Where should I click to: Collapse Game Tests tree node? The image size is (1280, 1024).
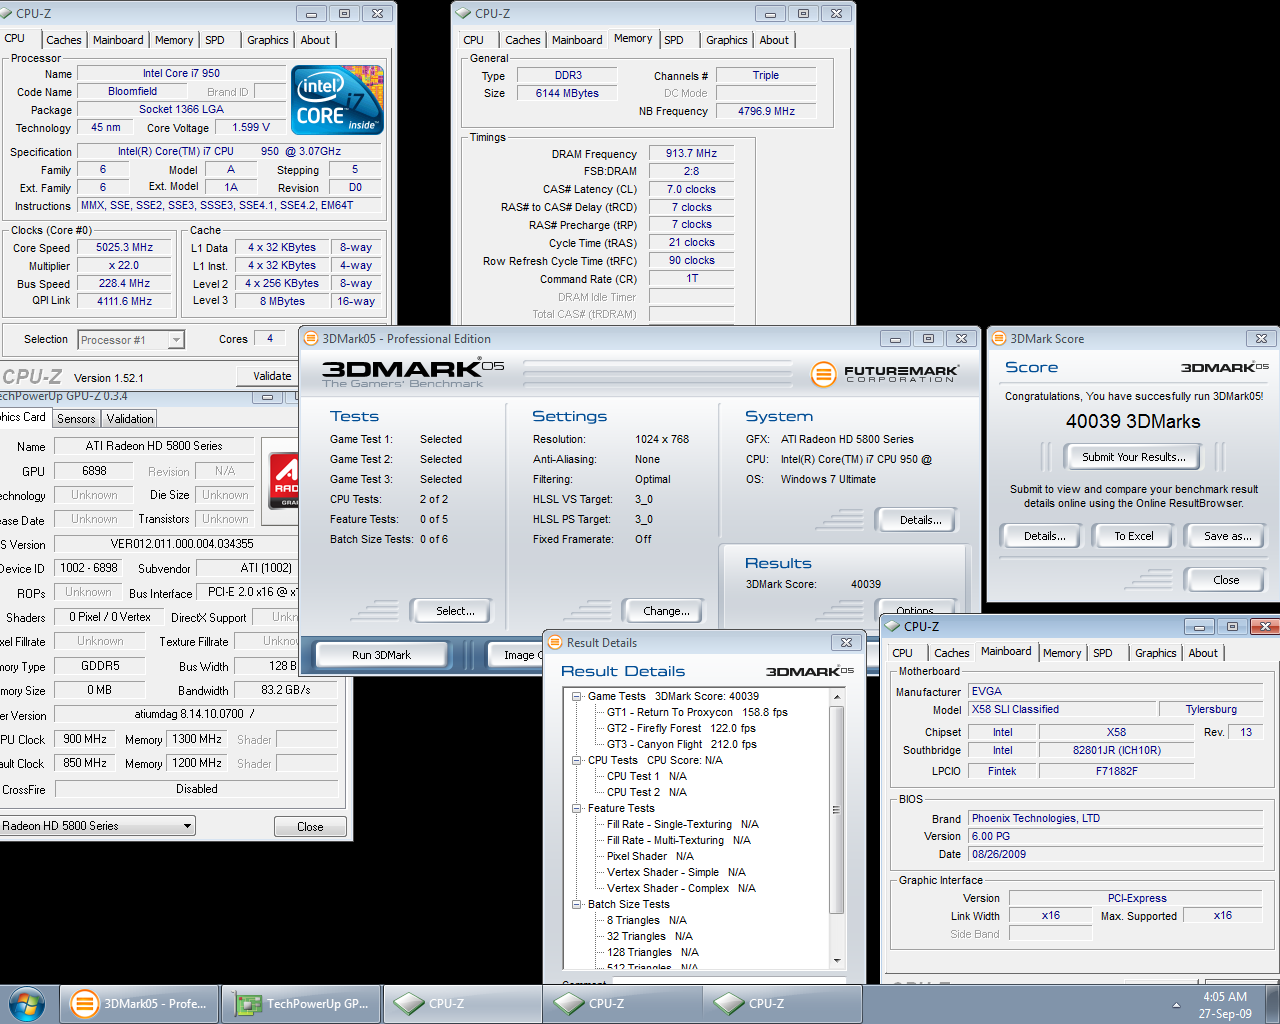pos(577,697)
